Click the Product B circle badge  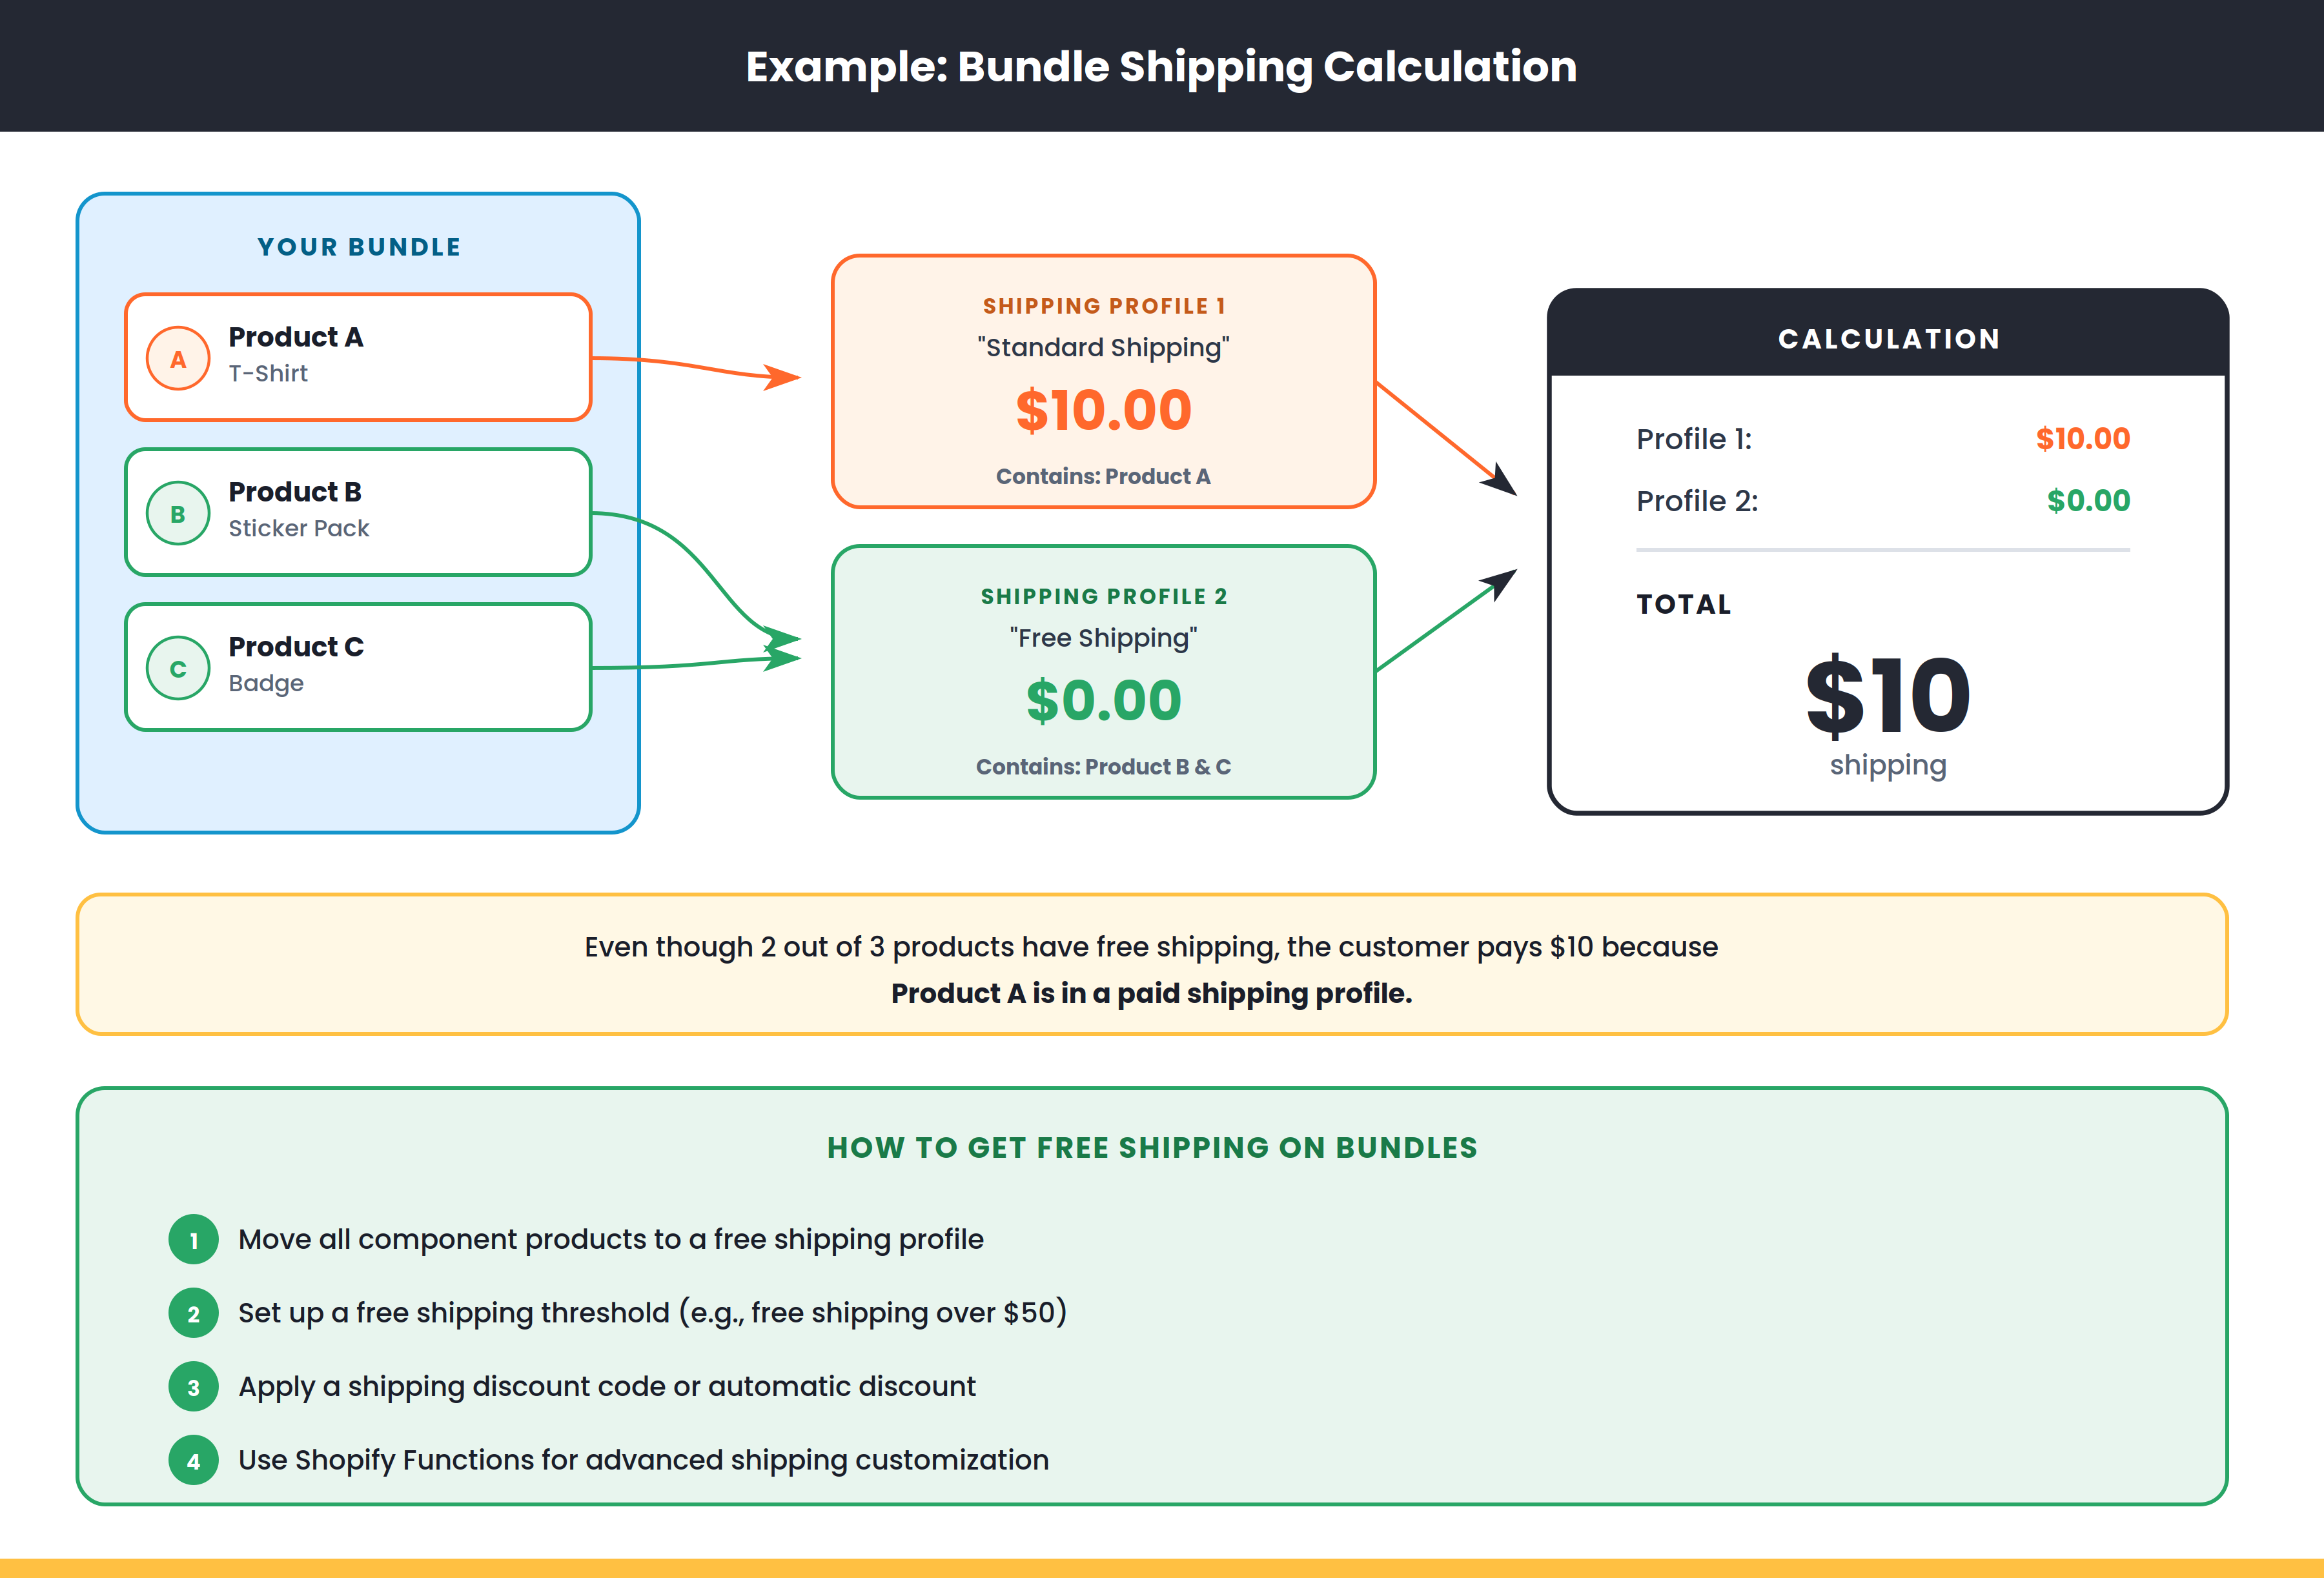[x=178, y=513]
